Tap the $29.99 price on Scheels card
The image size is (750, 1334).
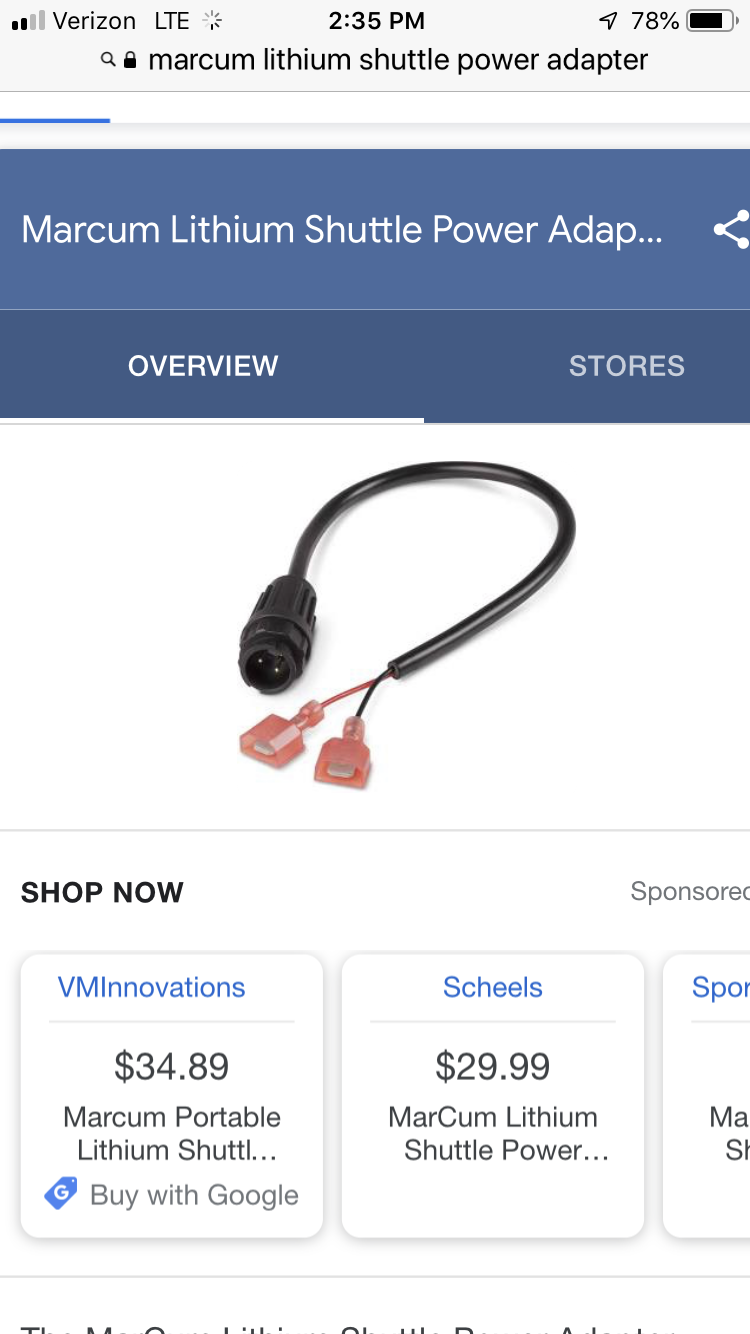tap(493, 1067)
